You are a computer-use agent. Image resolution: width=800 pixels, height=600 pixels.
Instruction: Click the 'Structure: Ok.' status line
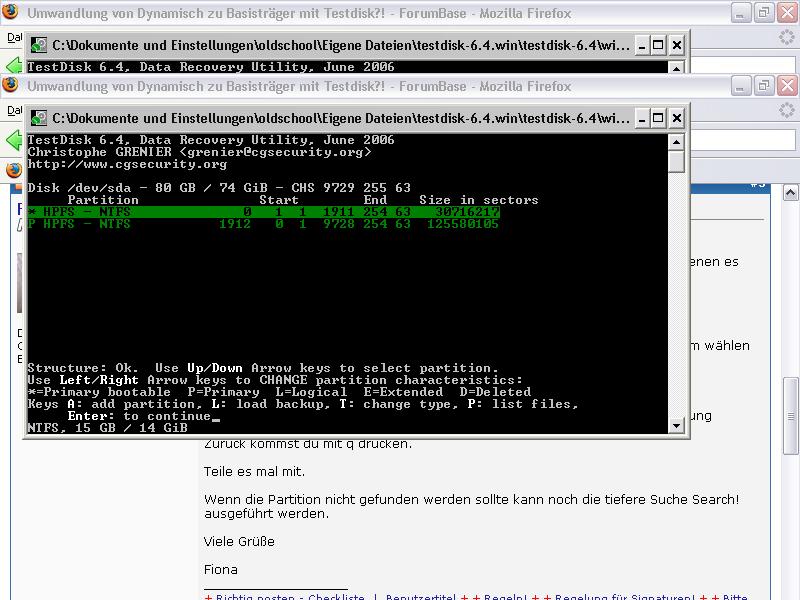point(263,368)
